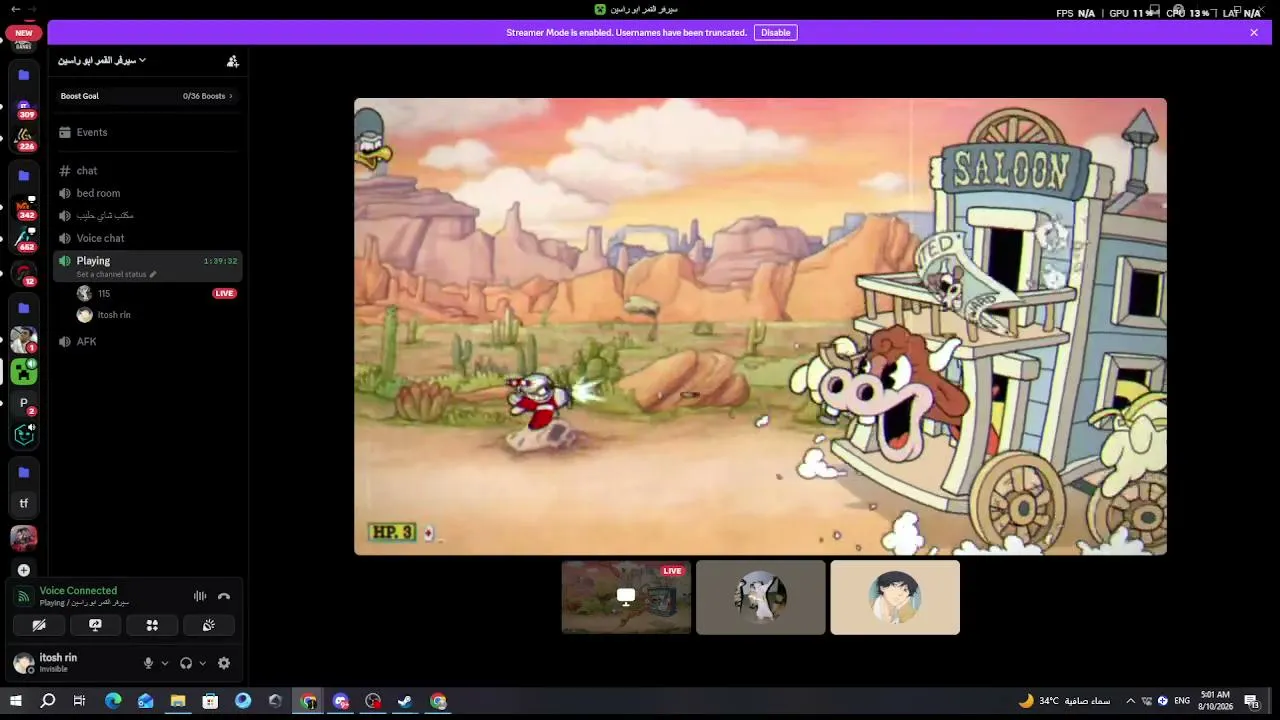Select the beige avatar participant tile
Viewport: 1280px width, 720px height.
895,597
